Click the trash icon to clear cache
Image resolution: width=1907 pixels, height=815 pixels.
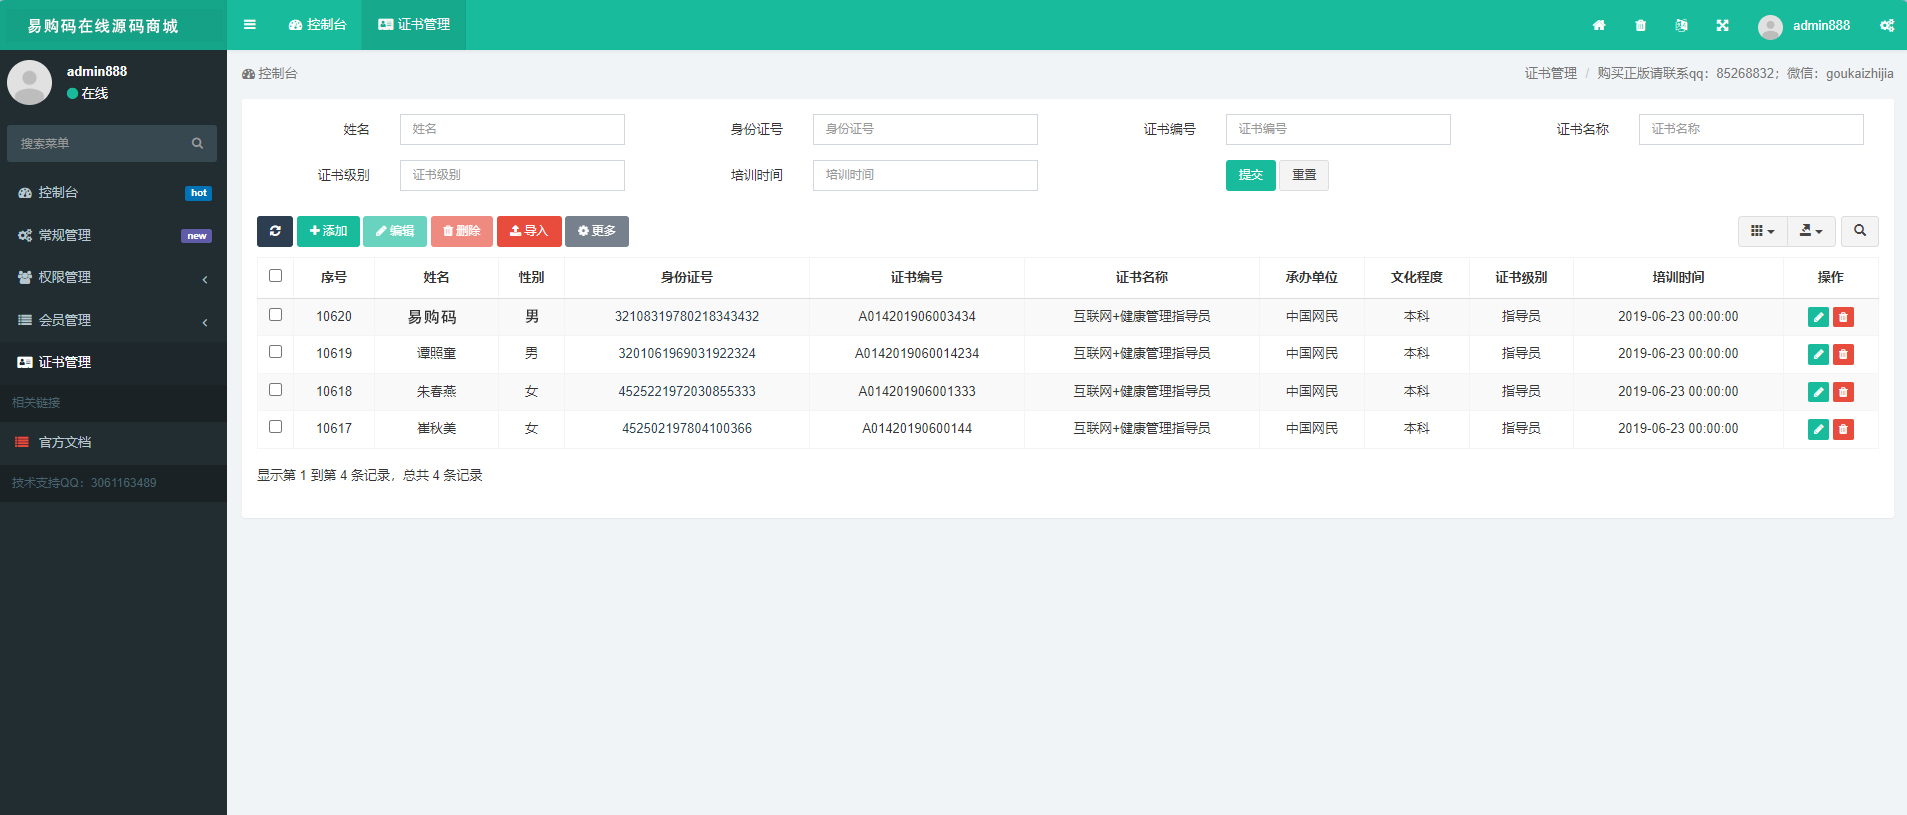coord(1640,26)
